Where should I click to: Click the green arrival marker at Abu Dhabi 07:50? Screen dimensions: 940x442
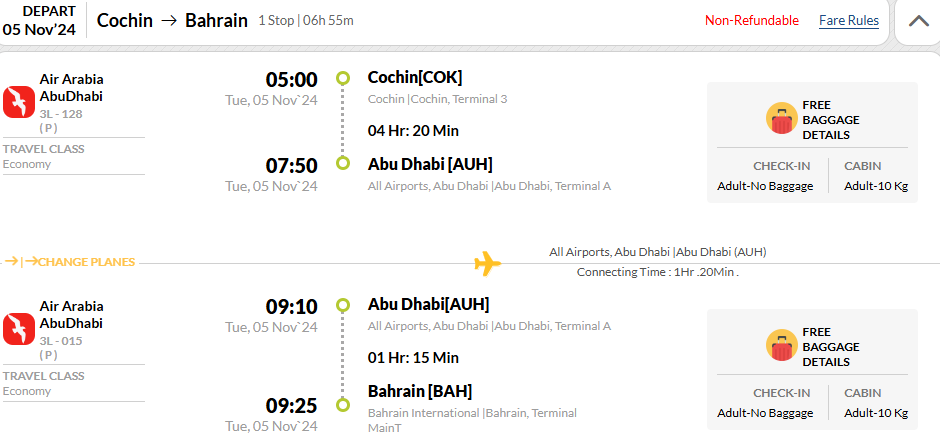343,163
